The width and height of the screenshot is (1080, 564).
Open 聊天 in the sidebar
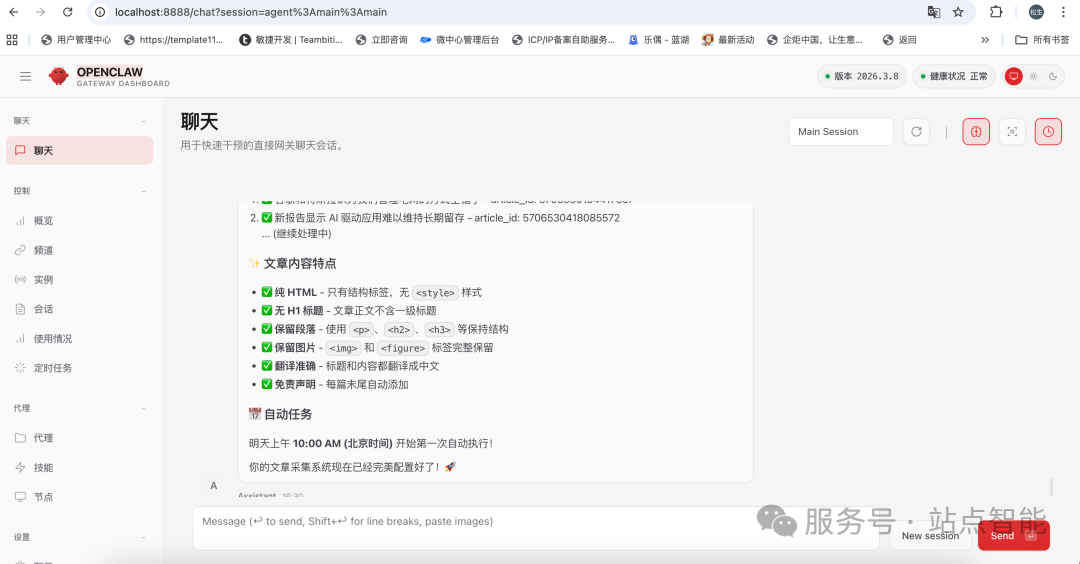[80, 150]
